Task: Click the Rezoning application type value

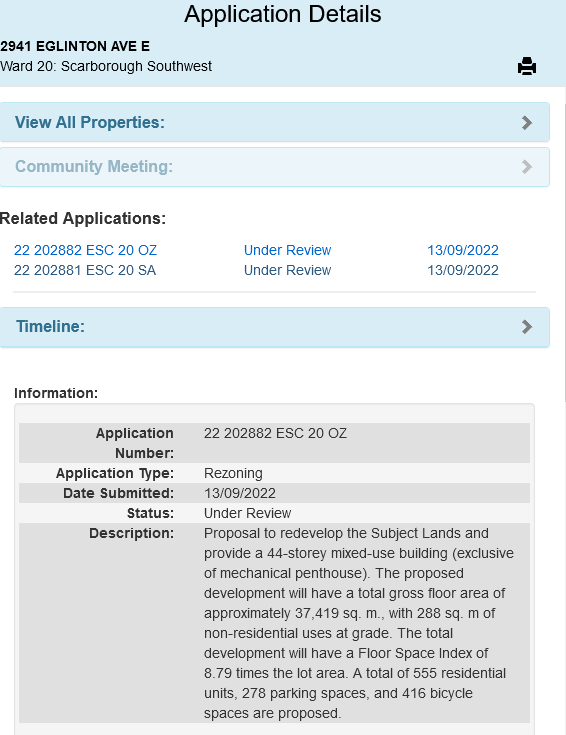Action: pos(233,473)
